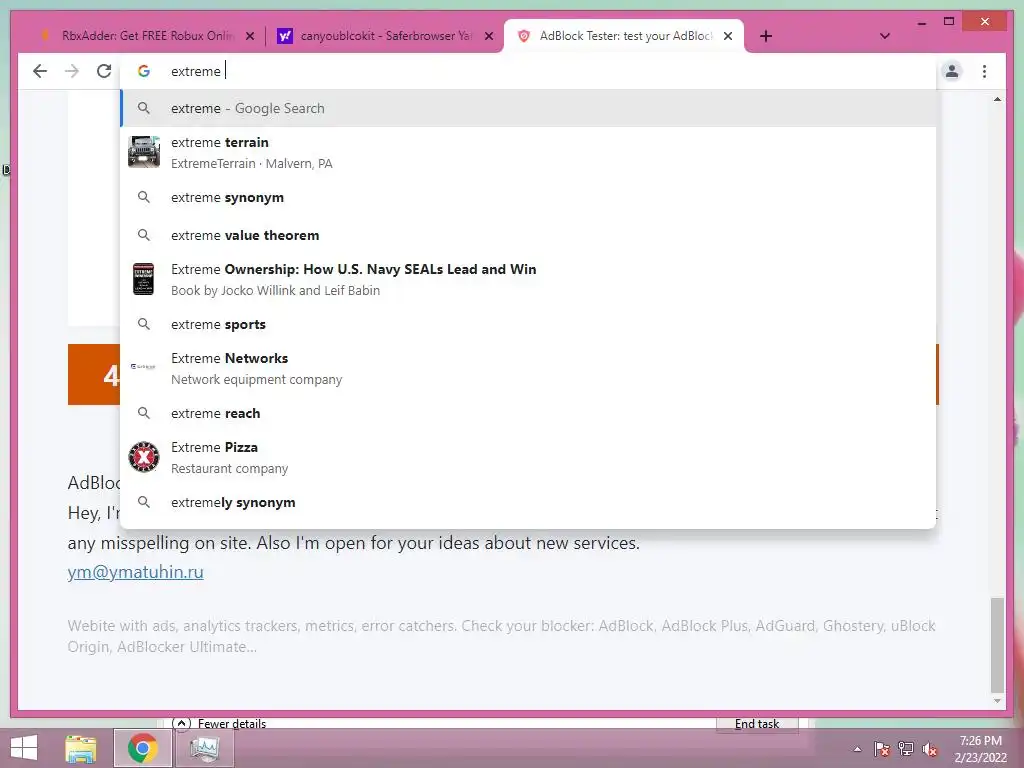Close the RbxAdder tab
1024x768 pixels.
click(249, 37)
